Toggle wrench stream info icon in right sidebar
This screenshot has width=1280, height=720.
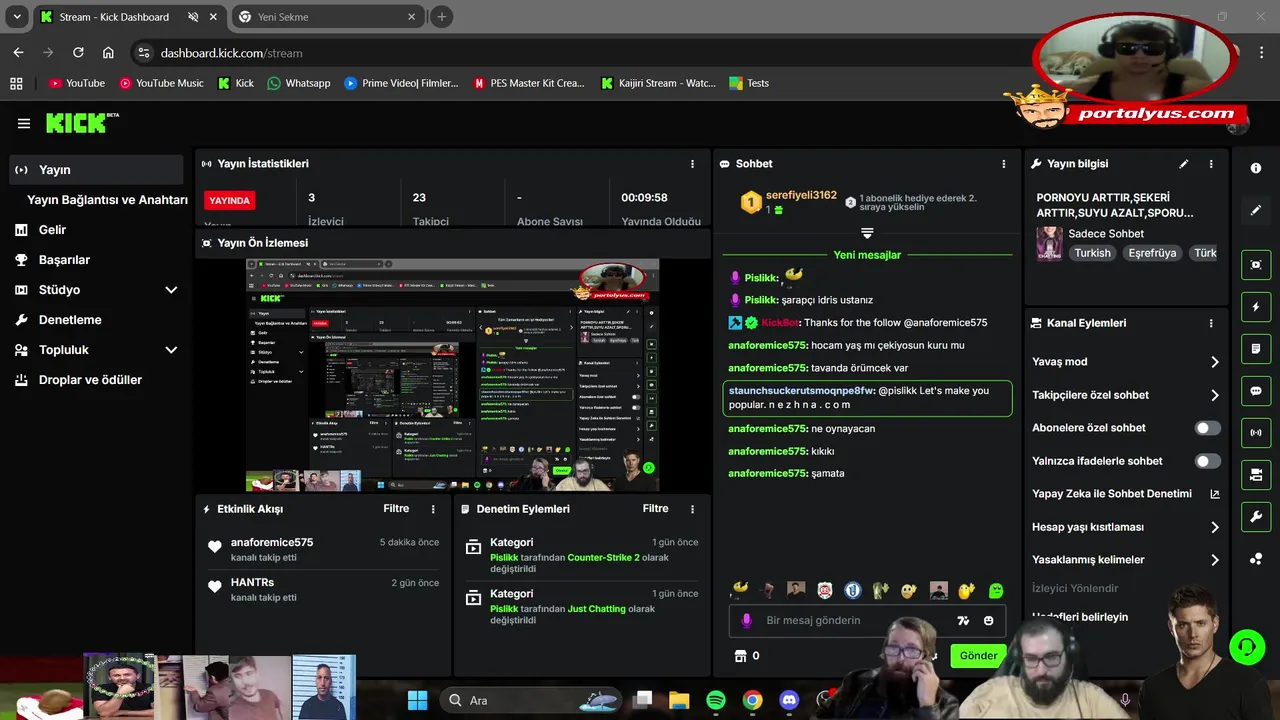click(1256, 517)
